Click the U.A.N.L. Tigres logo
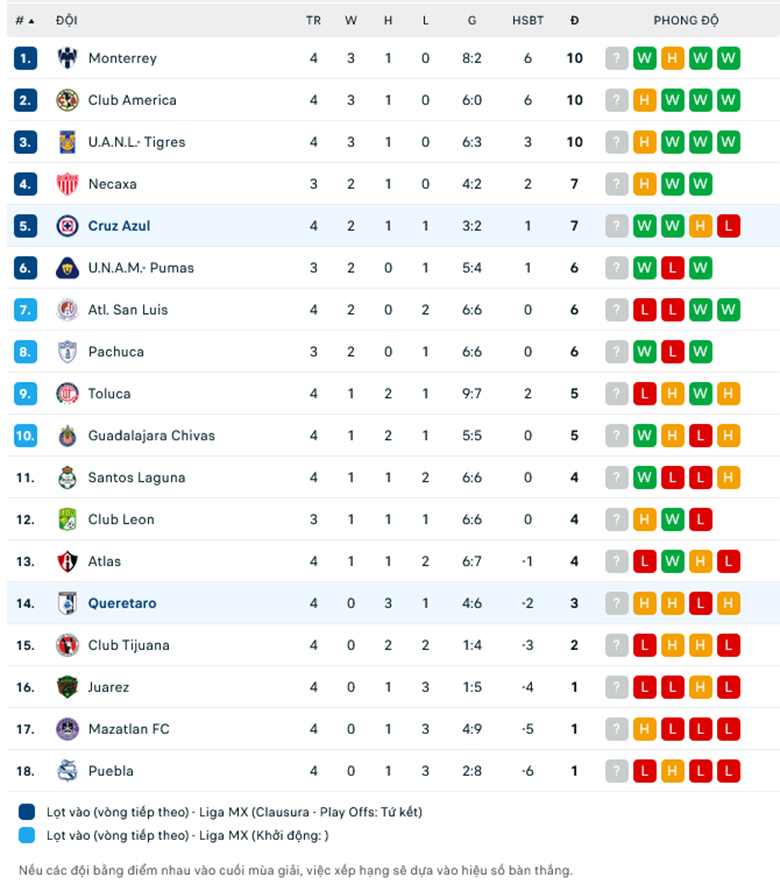This screenshot has width=780, height=891. pos(66,142)
